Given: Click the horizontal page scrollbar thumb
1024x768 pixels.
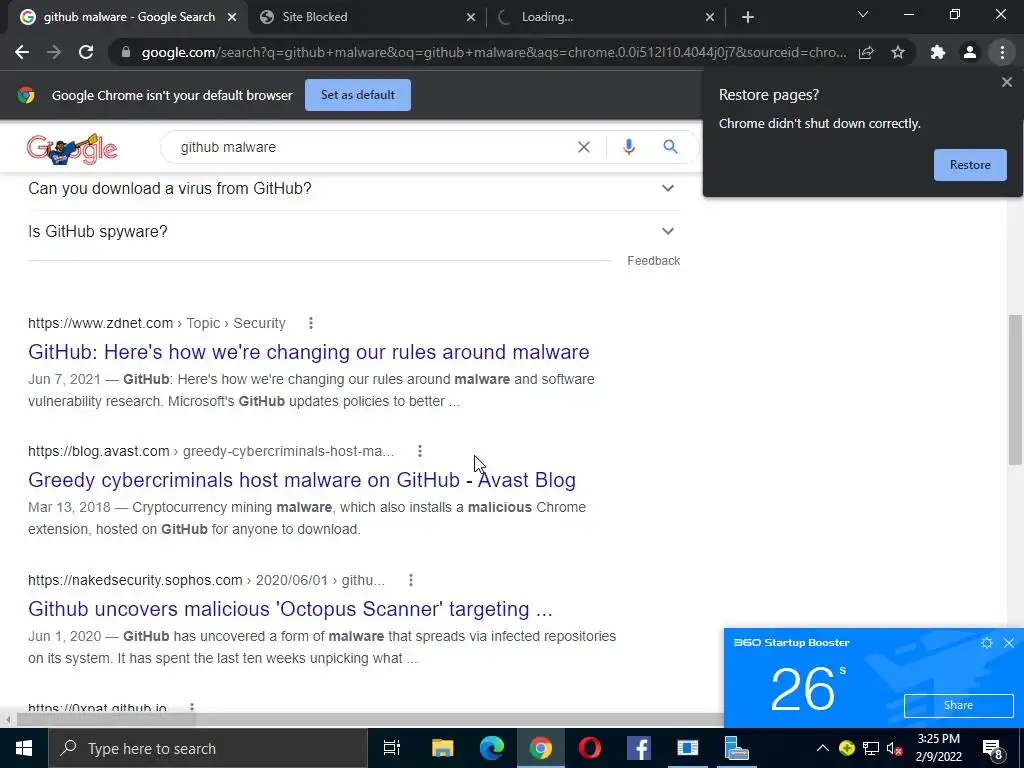Looking at the screenshot, I should (106, 719).
